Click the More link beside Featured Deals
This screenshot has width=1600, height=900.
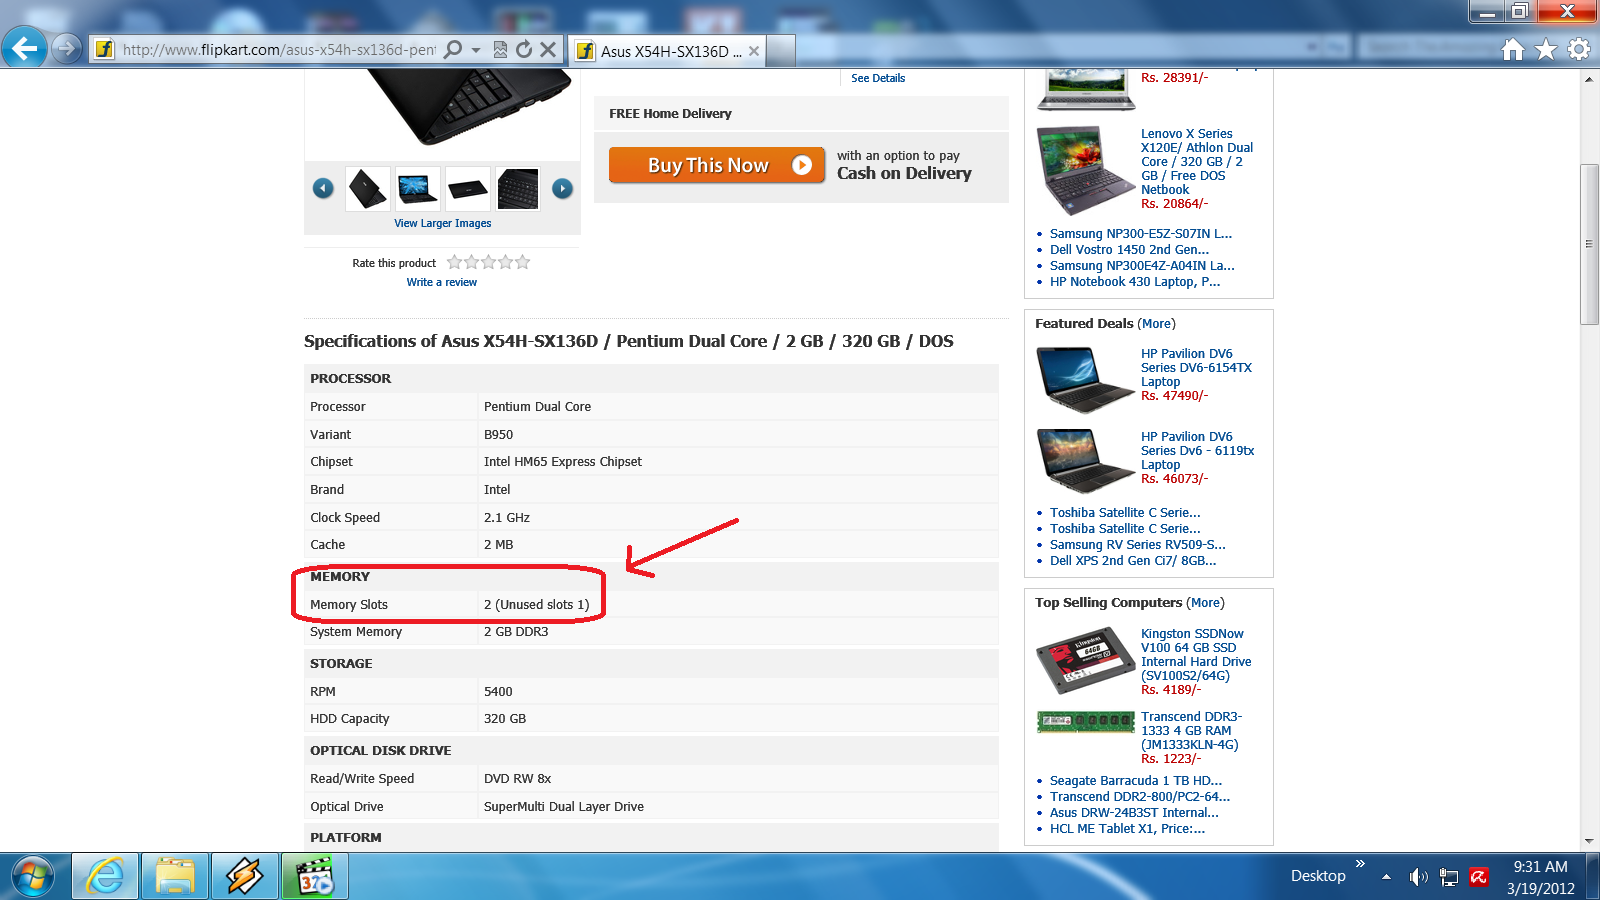(x=1157, y=324)
